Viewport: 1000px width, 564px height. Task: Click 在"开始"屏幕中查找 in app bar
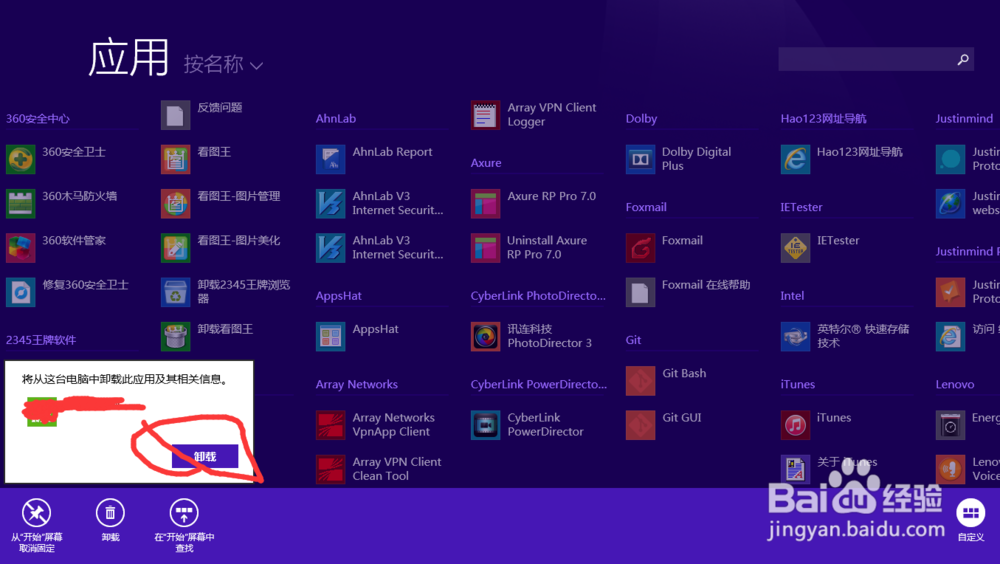[x=184, y=526]
